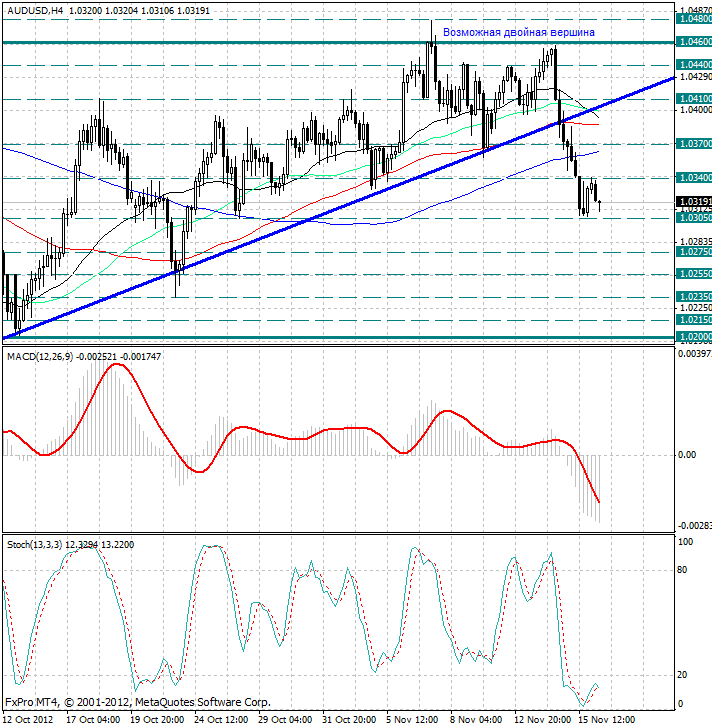Click the 1.0410 price level label
The height and width of the screenshot is (727, 712).
694,99
